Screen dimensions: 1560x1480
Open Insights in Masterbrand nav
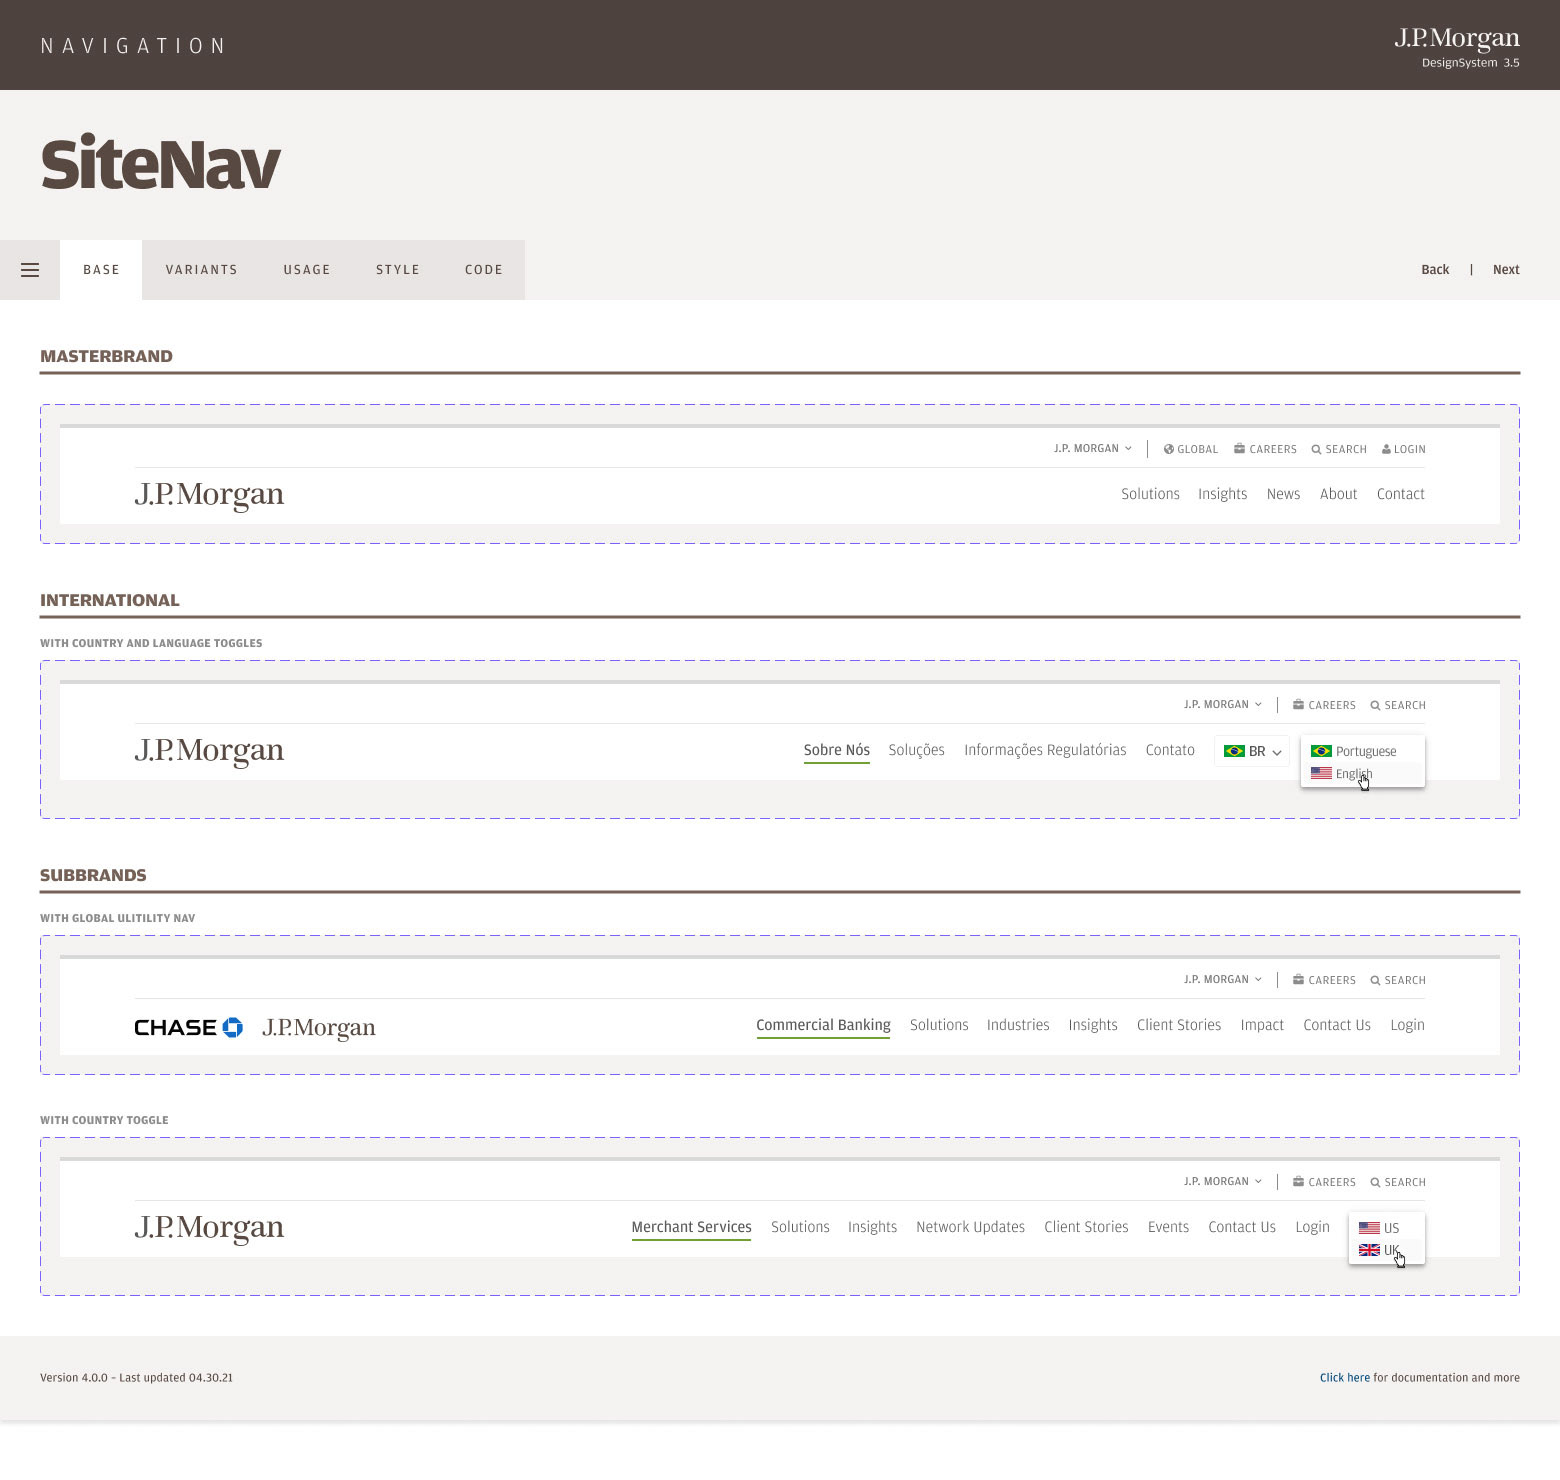pos(1223,494)
